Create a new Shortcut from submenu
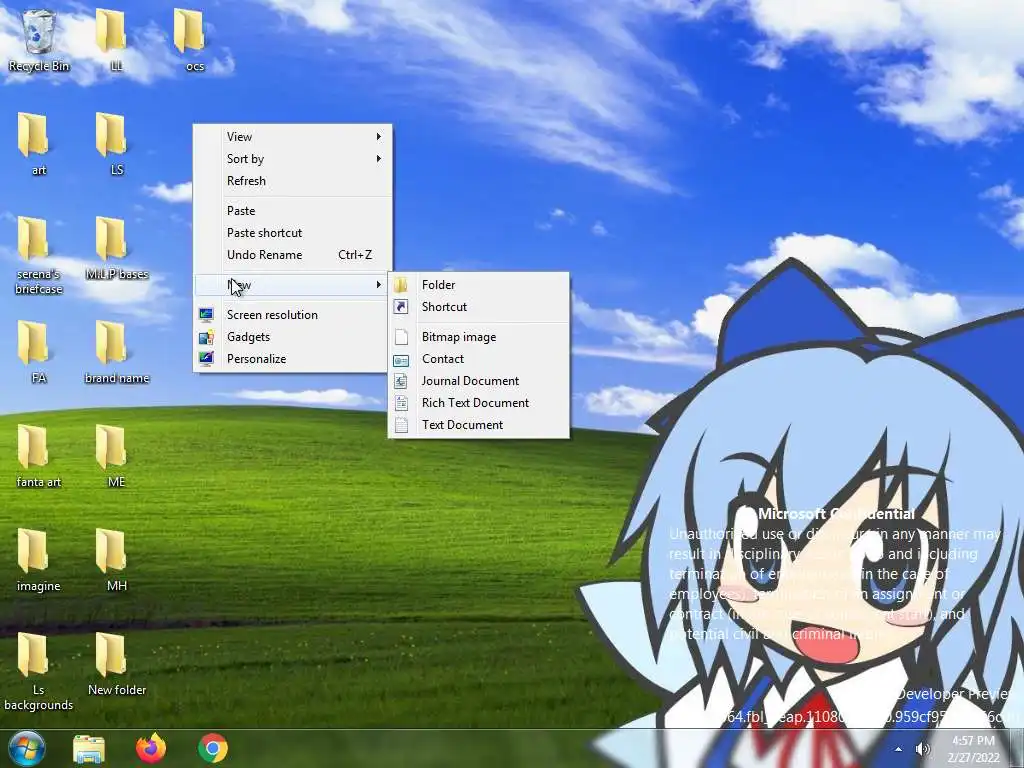1024x768 pixels. [479, 307]
